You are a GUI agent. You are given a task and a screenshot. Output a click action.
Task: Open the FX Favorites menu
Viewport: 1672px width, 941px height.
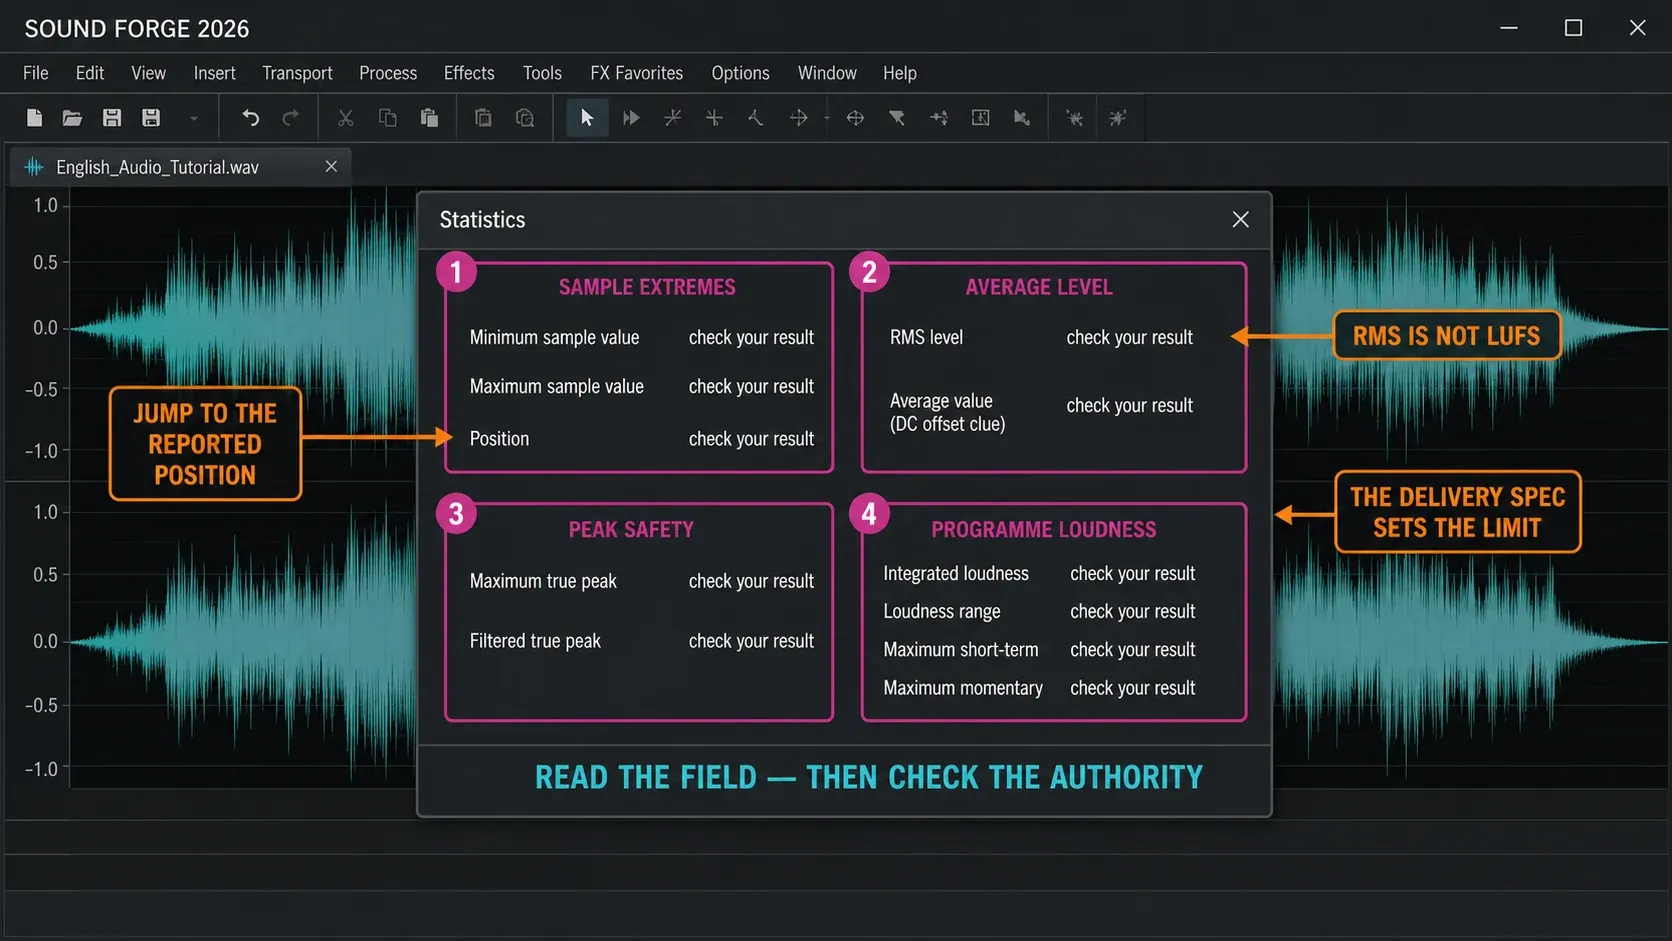637,73
